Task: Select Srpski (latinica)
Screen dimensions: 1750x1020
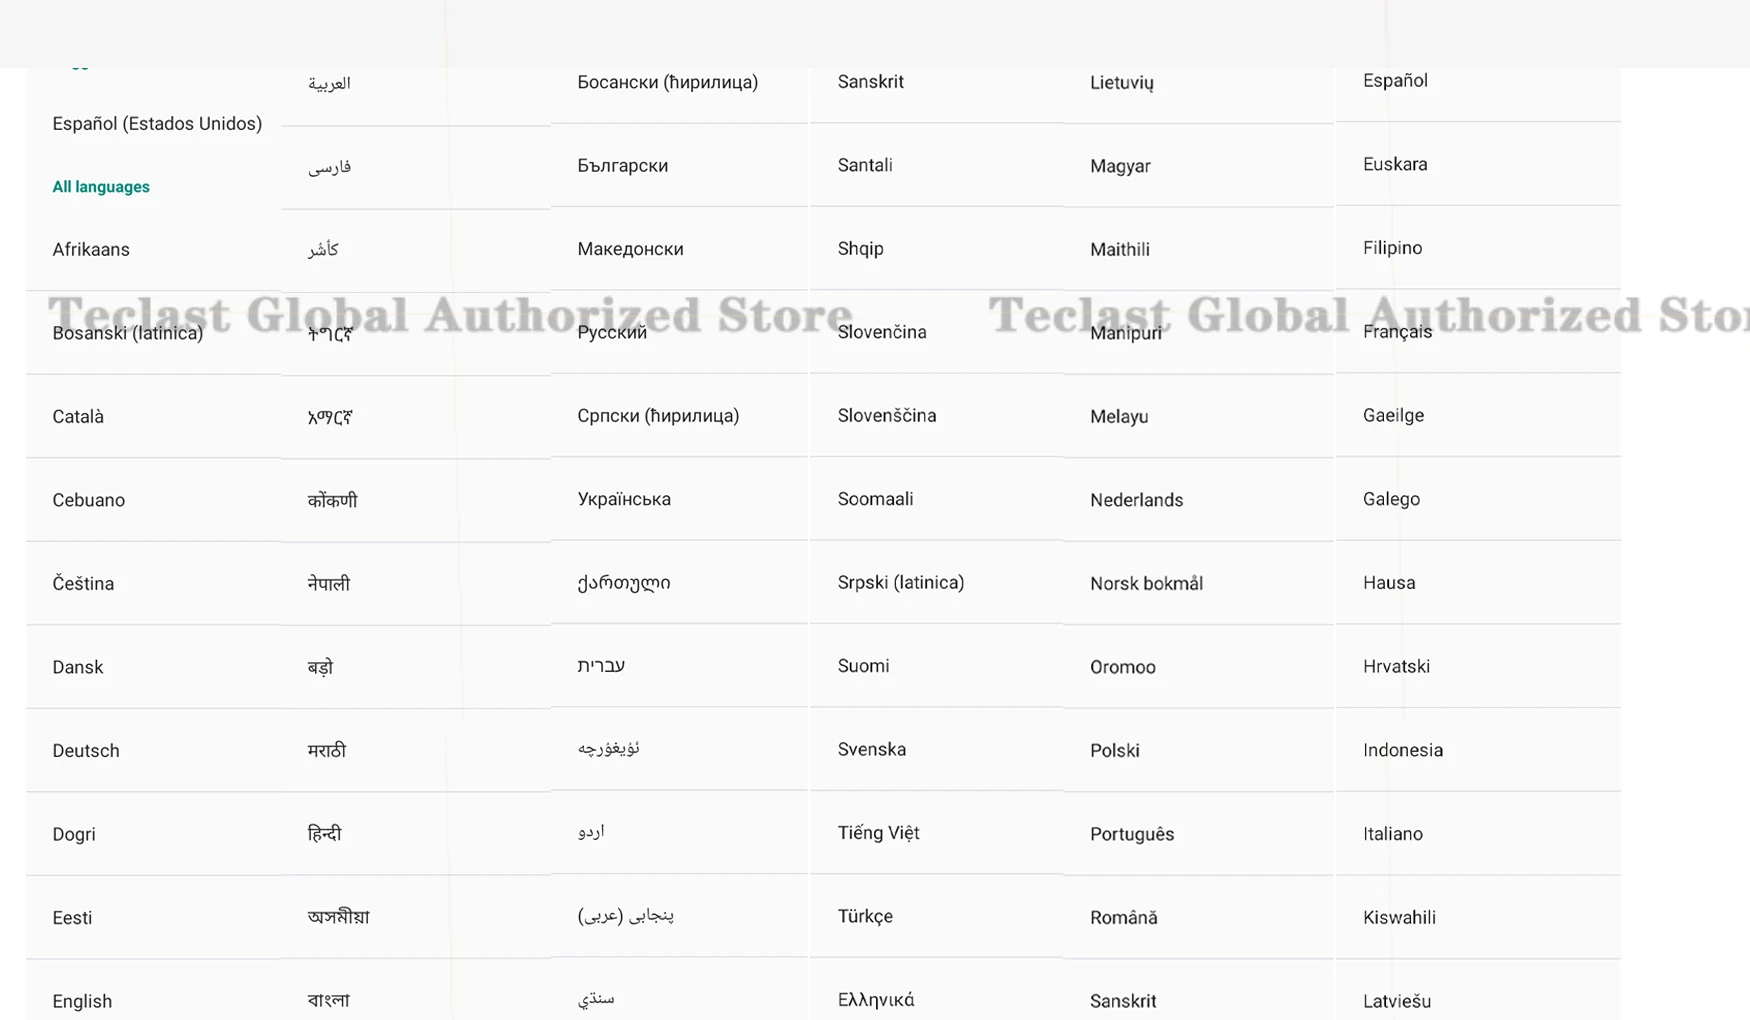Action: point(901,583)
